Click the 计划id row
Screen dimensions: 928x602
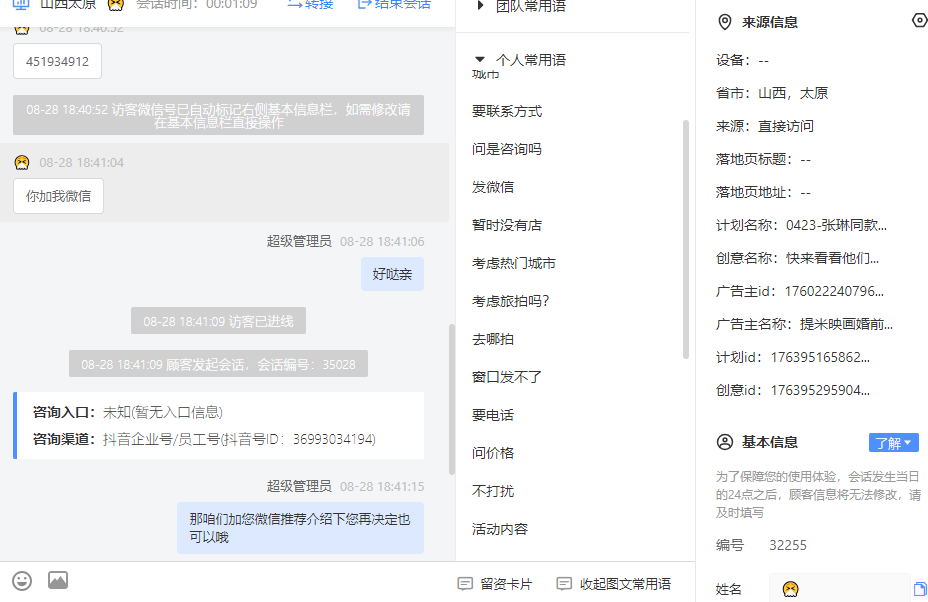pos(793,358)
